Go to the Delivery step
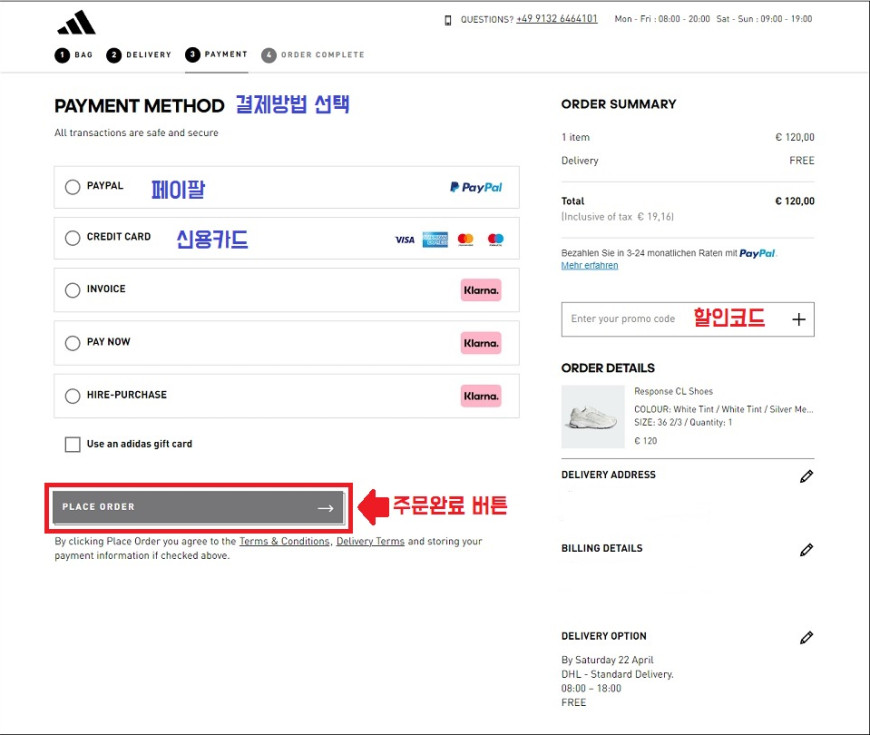The height and width of the screenshot is (735, 870). [x=139, y=55]
